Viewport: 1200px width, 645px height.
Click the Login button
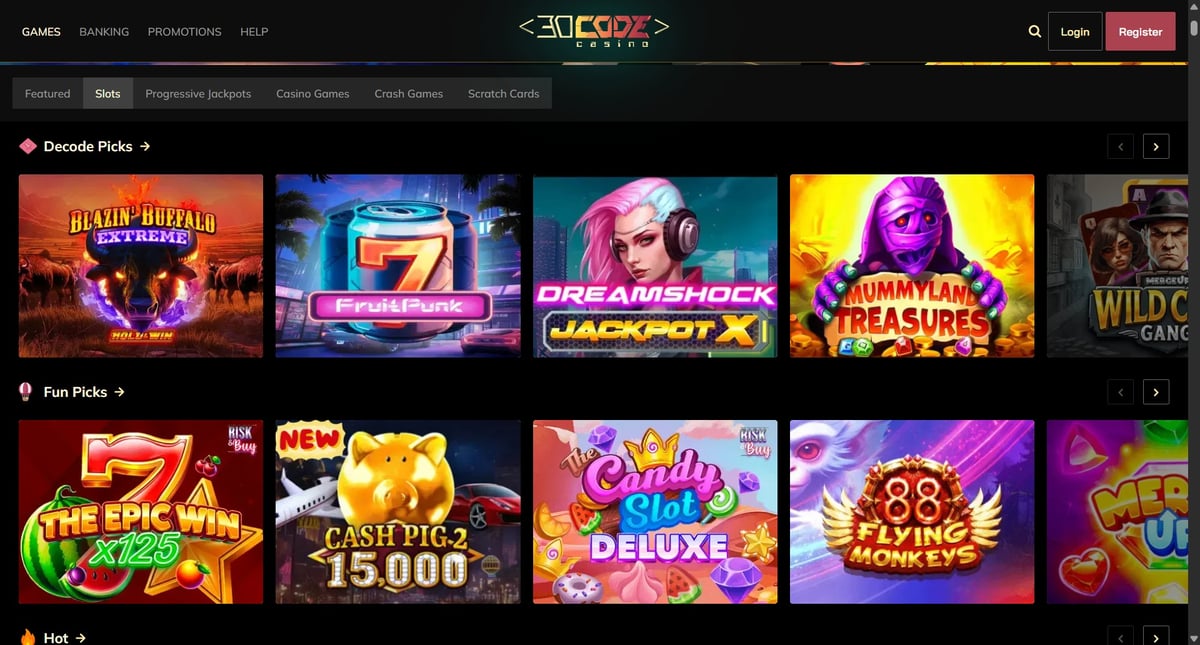click(x=1075, y=32)
